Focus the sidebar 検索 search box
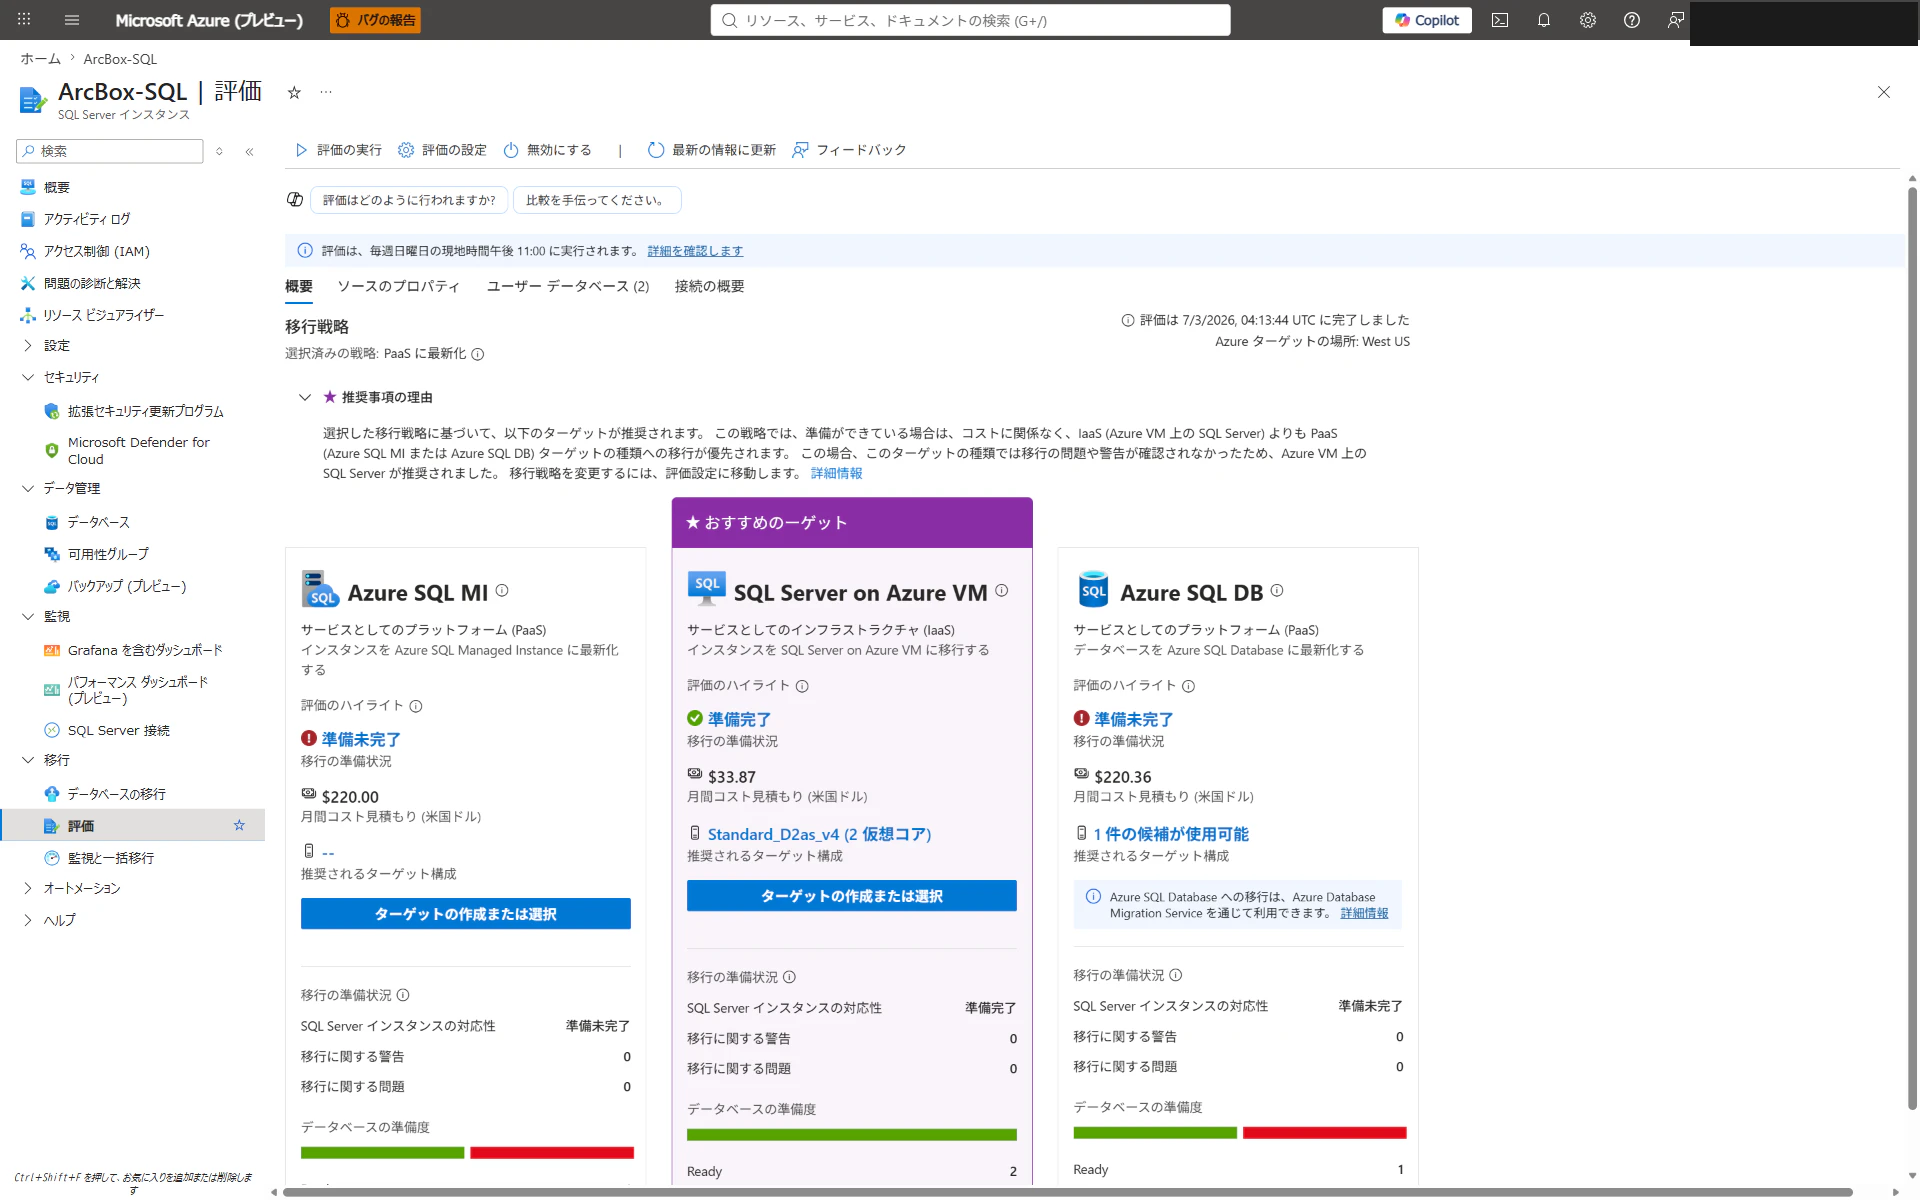 [110, 151]
